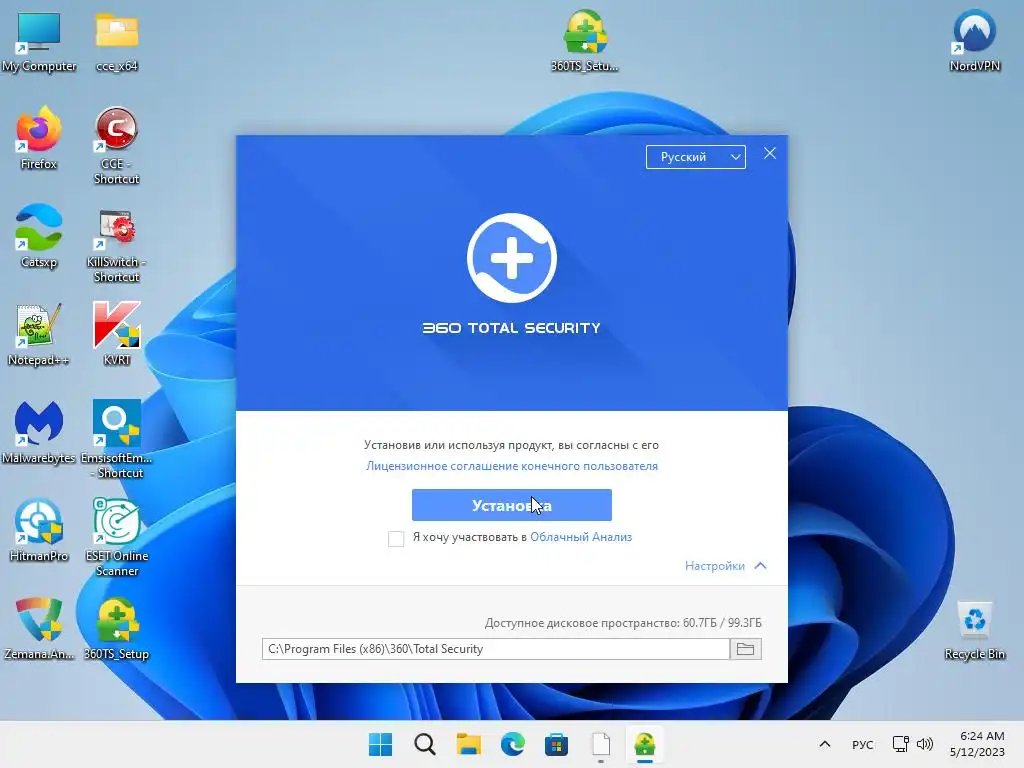Launch Firefox from the desktop
Viewport: 1024px width, 768px height.
point(39,138)
